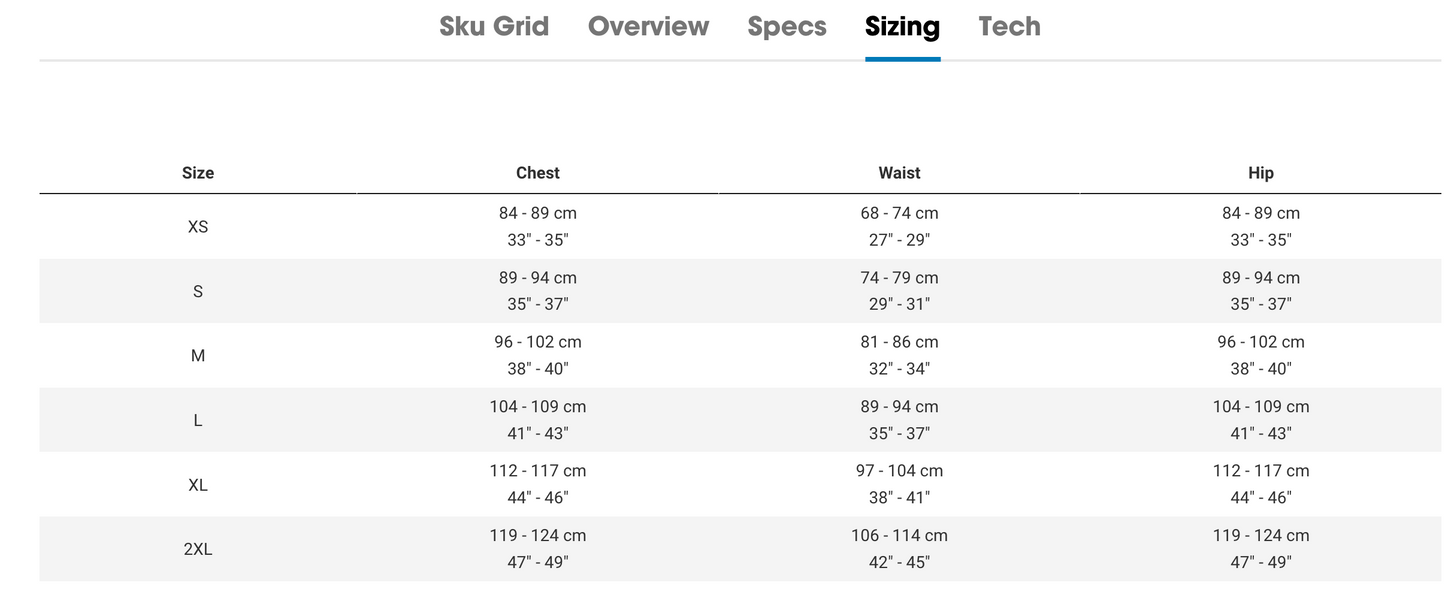Select the L size row label
The width and height of the screenshot is (1445, 592).
198,420
